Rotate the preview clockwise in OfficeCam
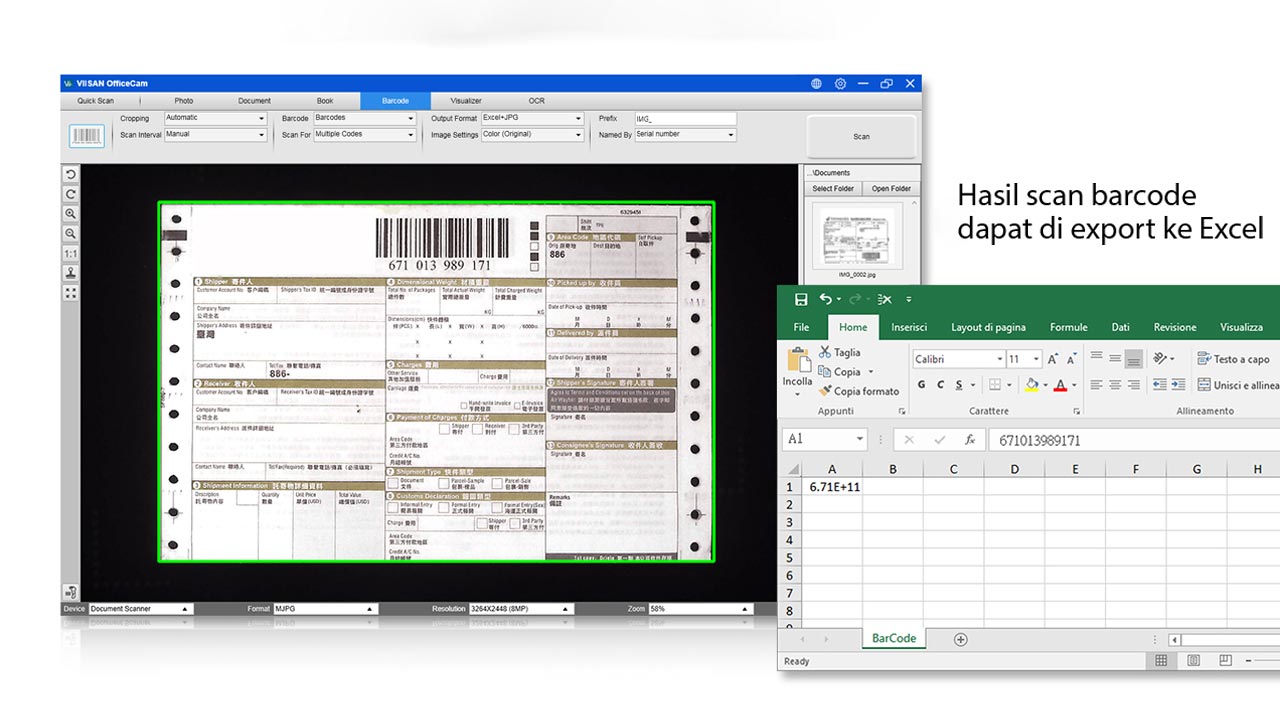 click(x=71, y=194)
